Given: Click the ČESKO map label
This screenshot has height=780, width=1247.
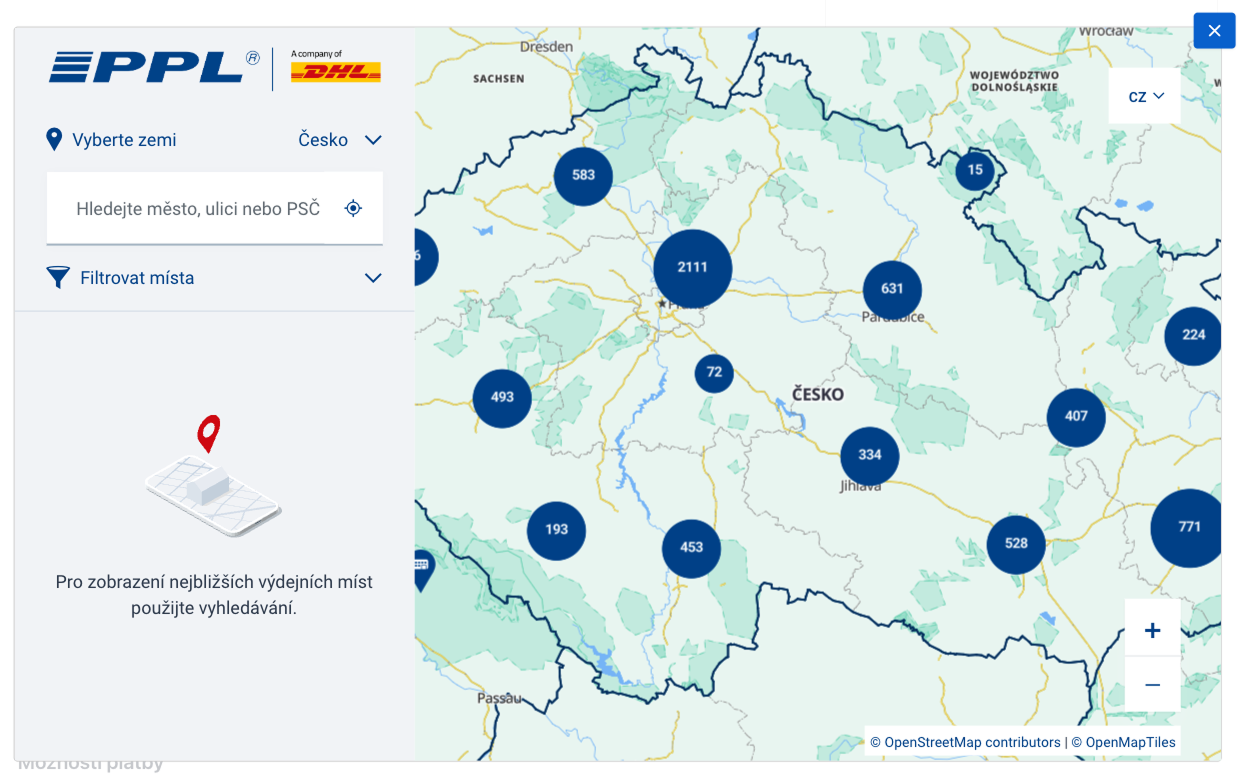Looking at the screenshot, I should [x=818, y=394].
